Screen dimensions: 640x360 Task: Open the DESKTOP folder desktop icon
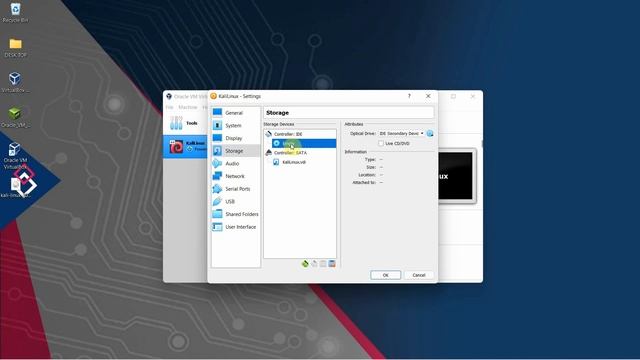coord(16,48)
